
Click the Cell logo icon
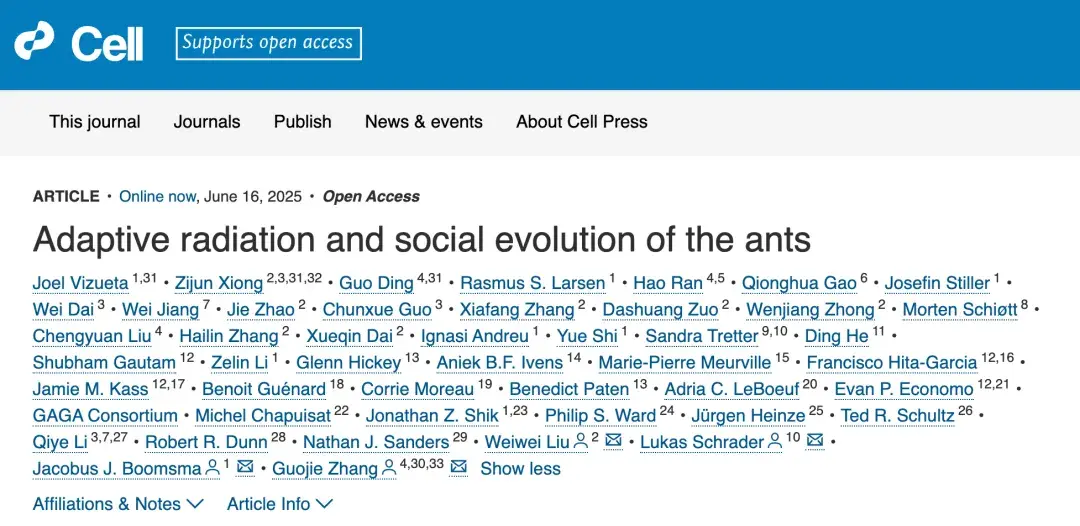34,43
